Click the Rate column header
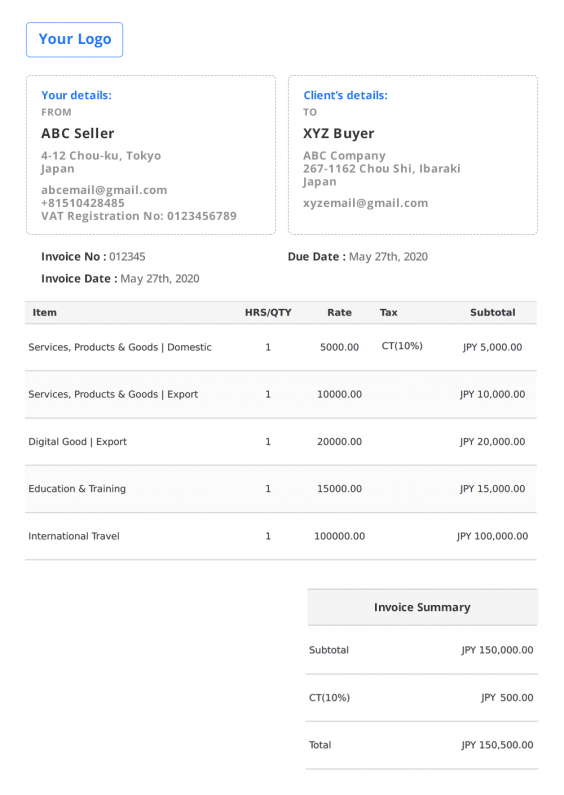This screenshot has width=564, height=795. 339,312
